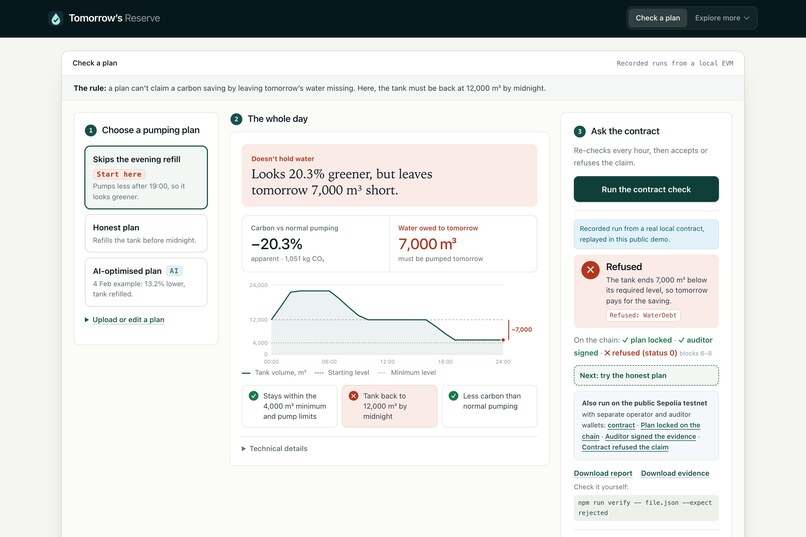Click Next: try the honest plan
Screen dimensions: 806x537
pyautogui.click(x=646, y=376)
